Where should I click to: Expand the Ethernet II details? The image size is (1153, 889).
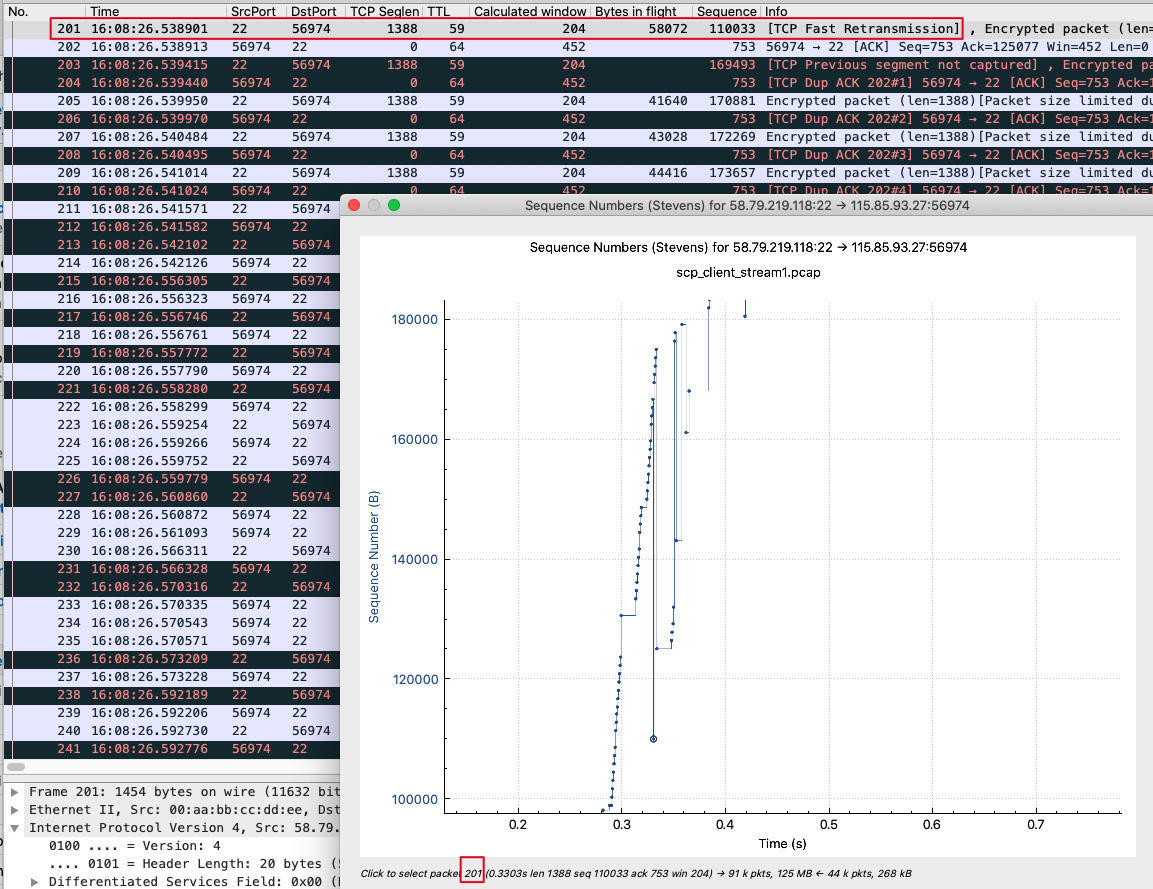(15, 809)
